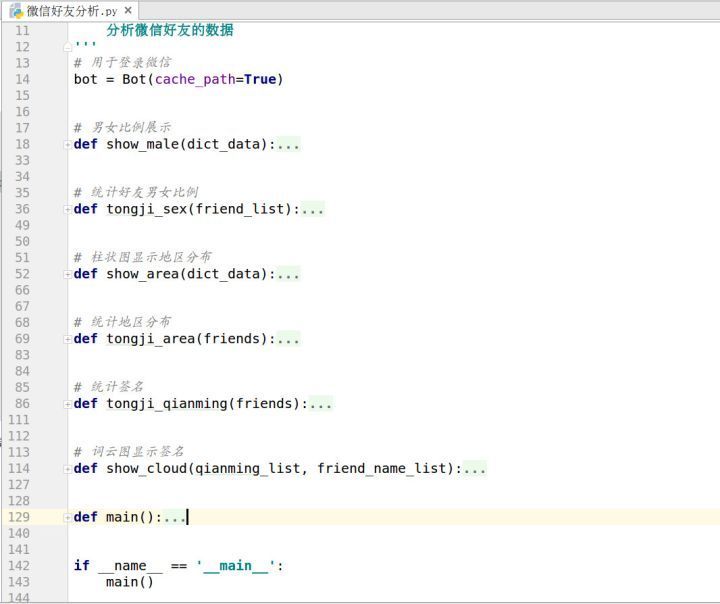This screenshot has height=604, width=720.
Task: Click the folded ellipsis after show_area(dict_data):
Action: click(x=288, y=274)
